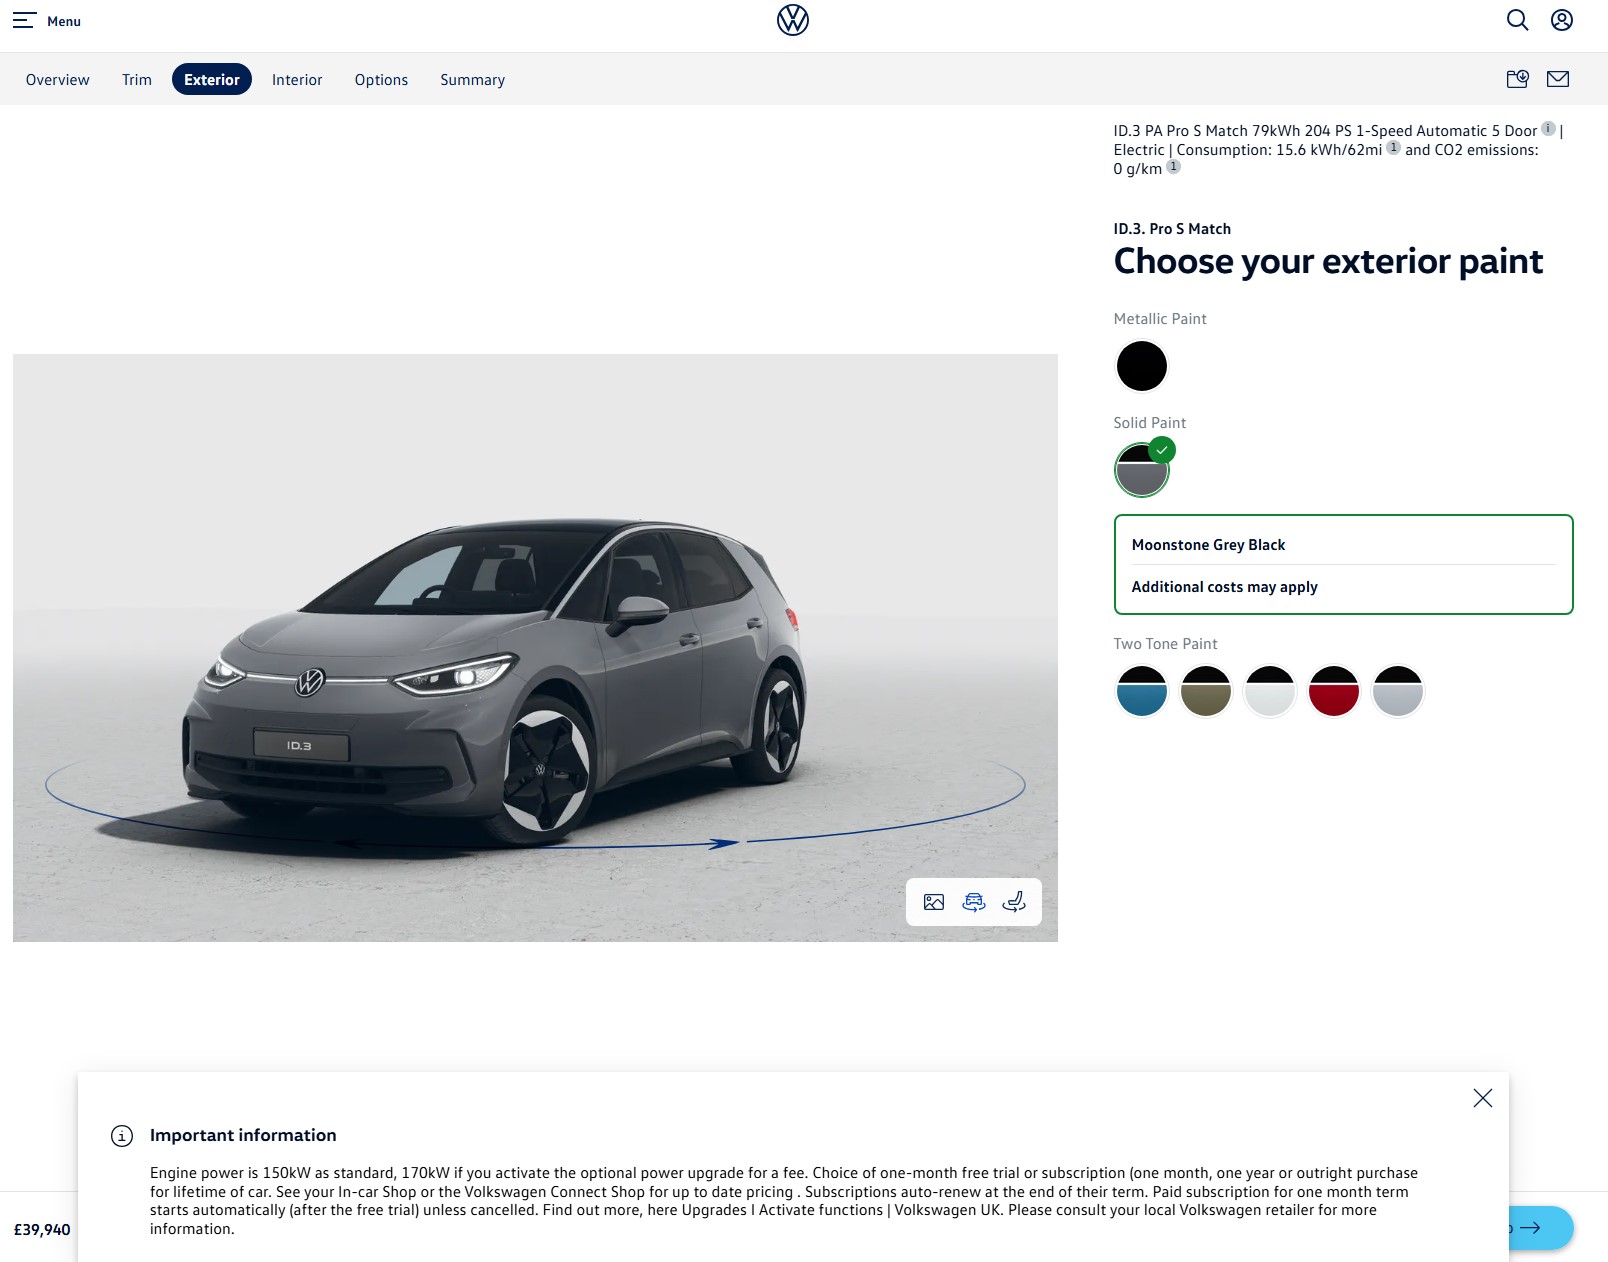Go to the Overview tab
The image size is (1608, 1262).
pos(58,80)
